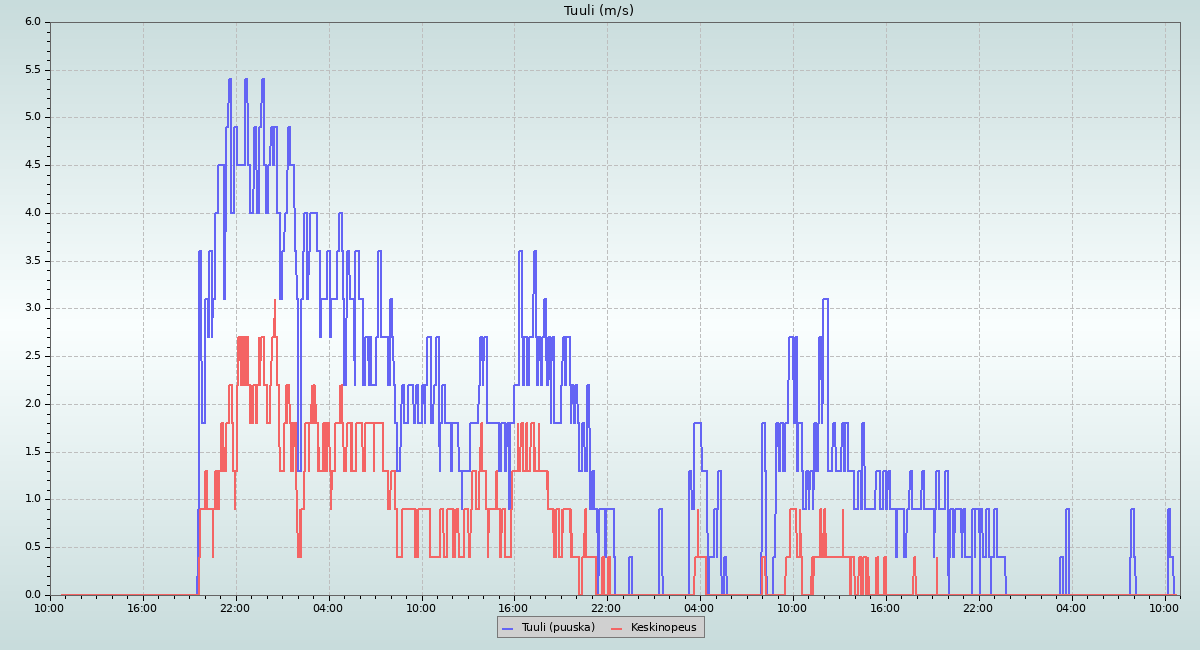The image size is (1200, 650).
Task: Select the 0.5 y-axis tick label
Action: pos(33,547)
